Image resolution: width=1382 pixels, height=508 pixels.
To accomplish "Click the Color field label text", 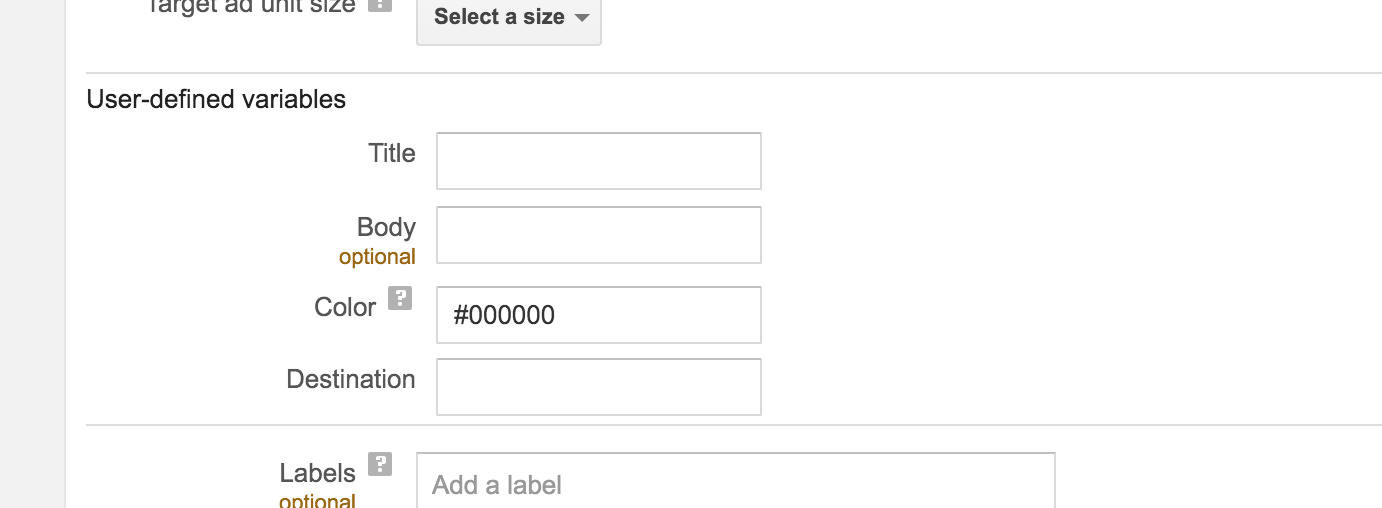I will click(x=345, y=307).
